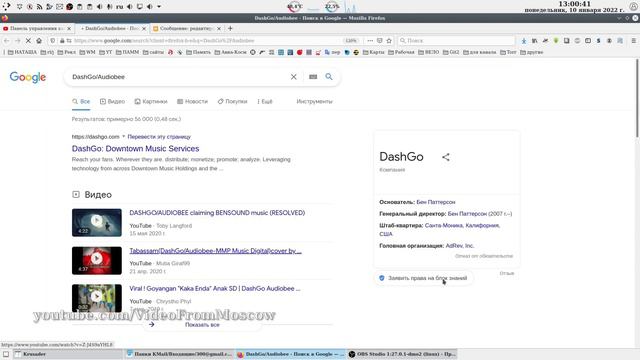Screen dimensions: 640x360
Task: Switch to OBS Studio in the taskbar
Action: click(402, 354)
